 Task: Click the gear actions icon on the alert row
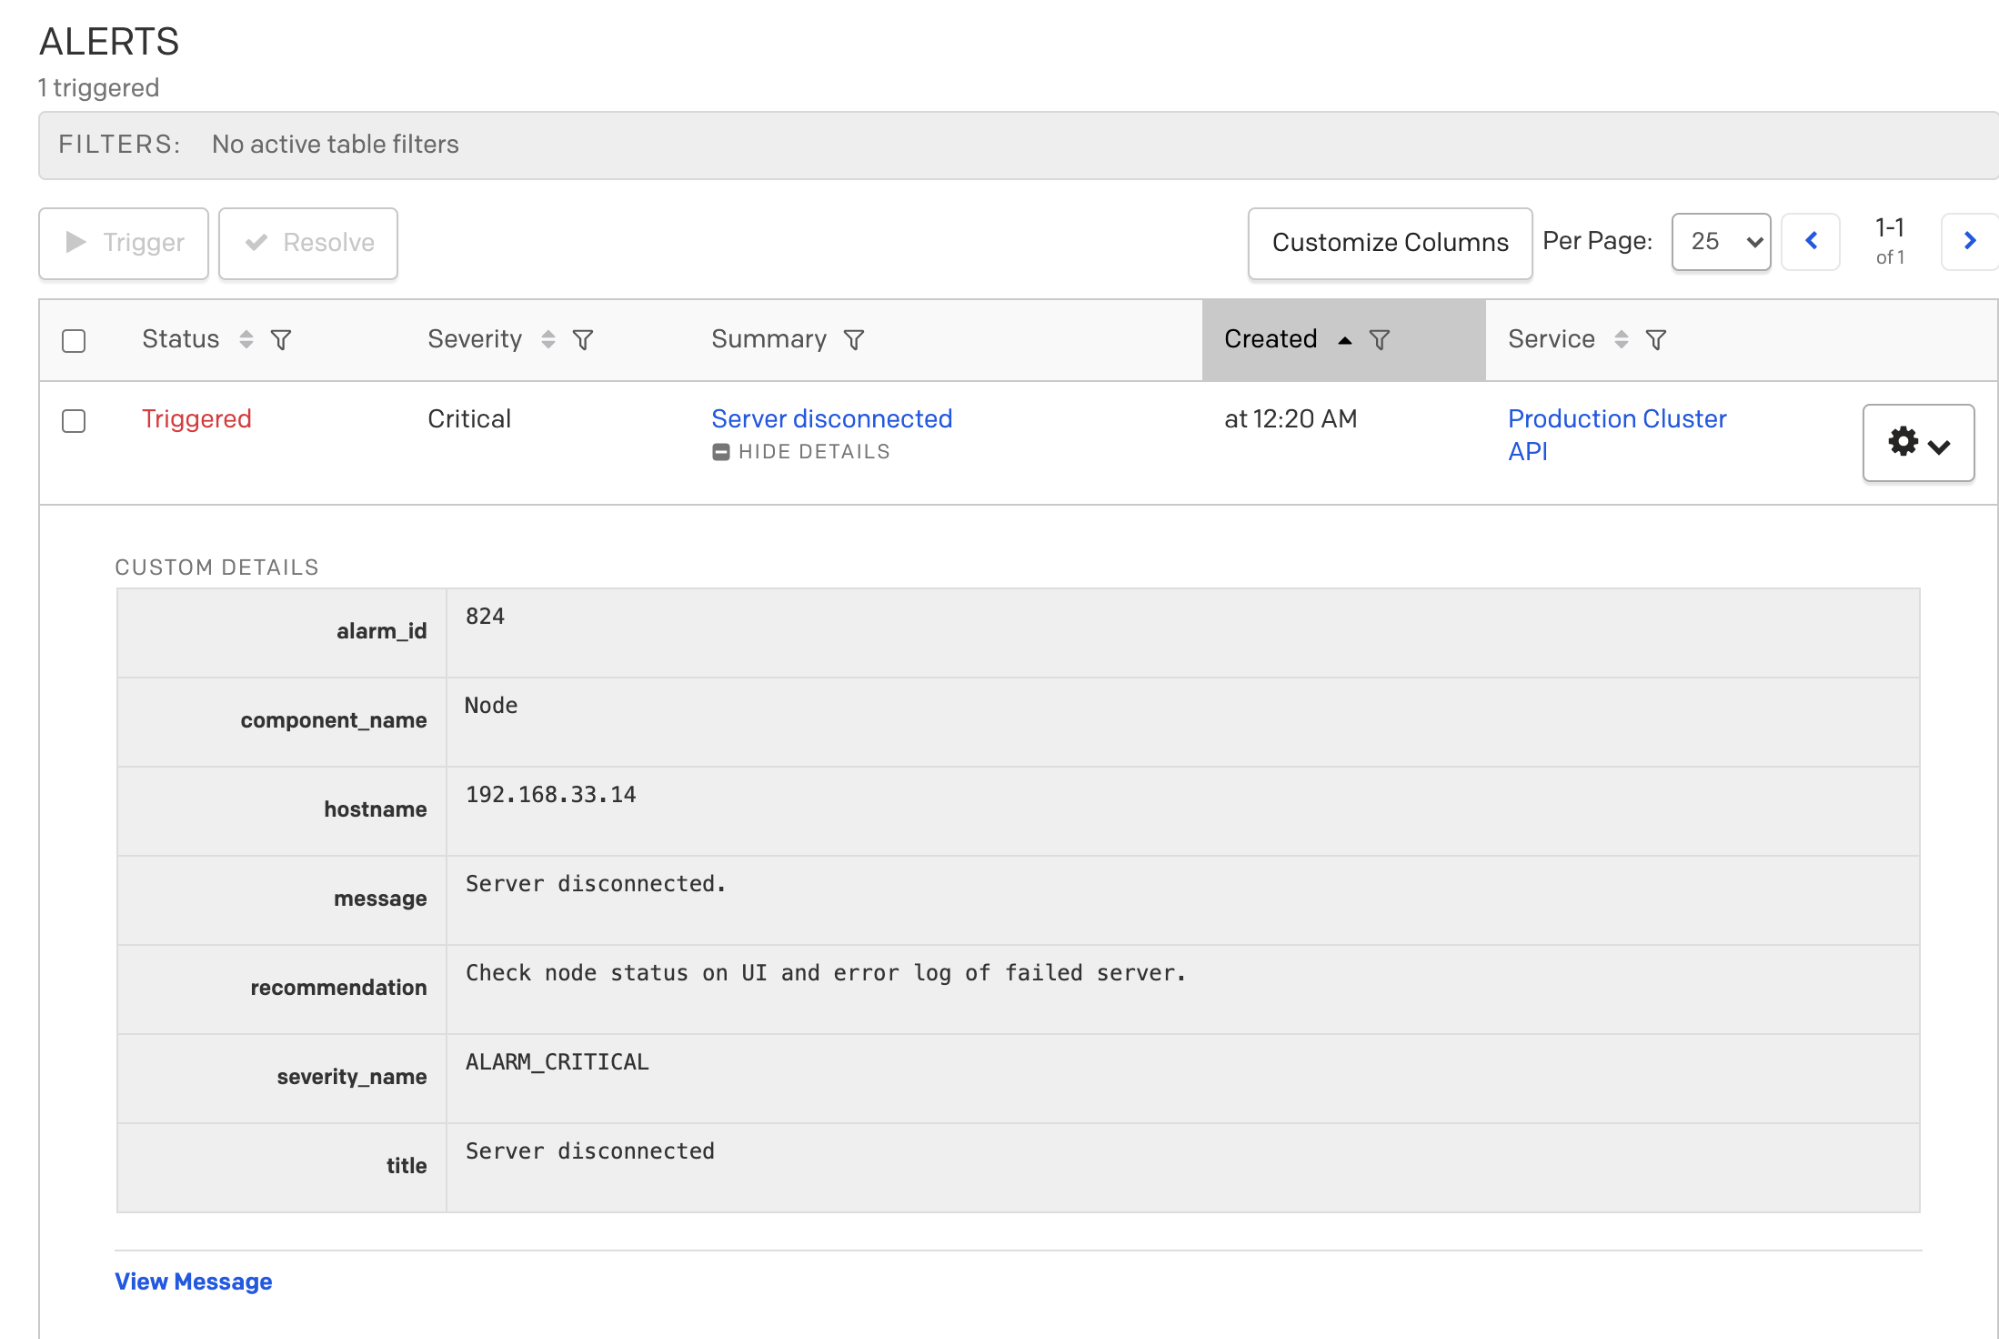coord(1903,441)
